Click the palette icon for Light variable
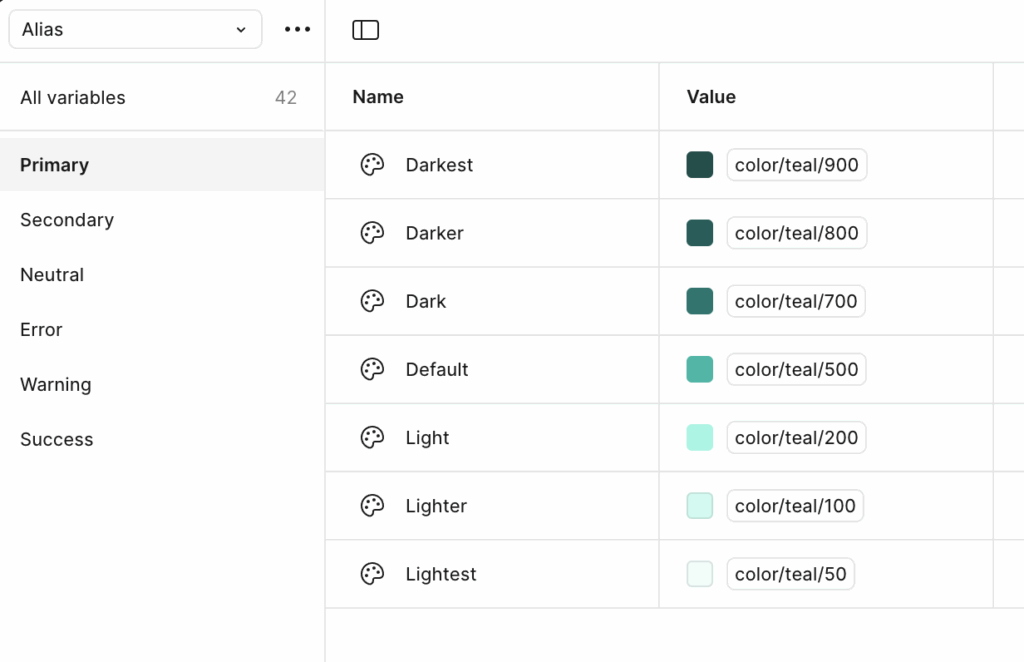Image resolution: width=1024 pixels, height=662 pixels. pyautogui.click(x=372, y=438)
